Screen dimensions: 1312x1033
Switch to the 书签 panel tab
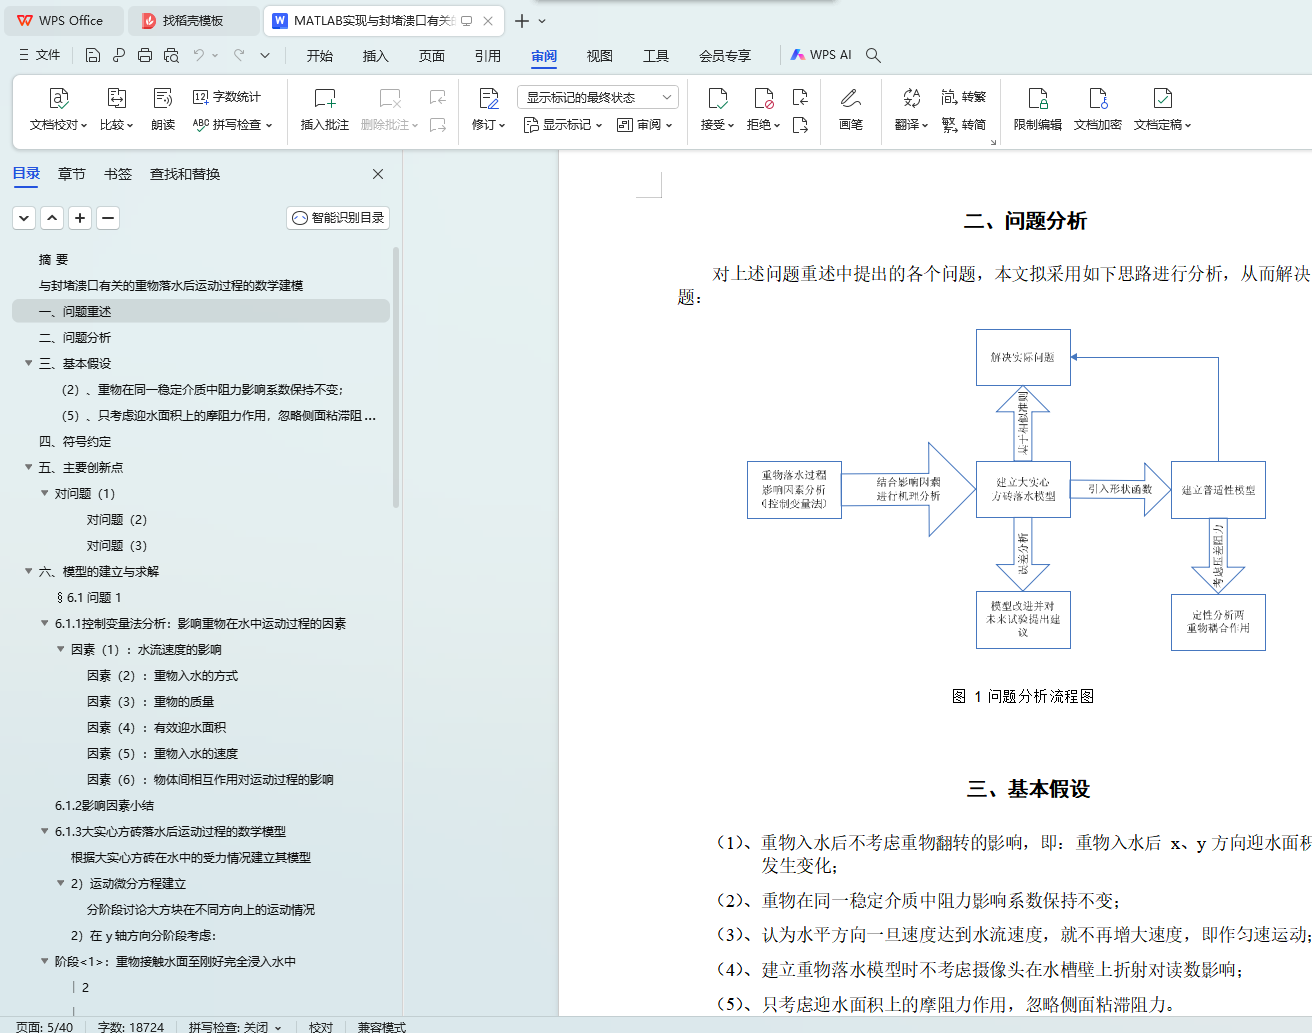[118, 174]
